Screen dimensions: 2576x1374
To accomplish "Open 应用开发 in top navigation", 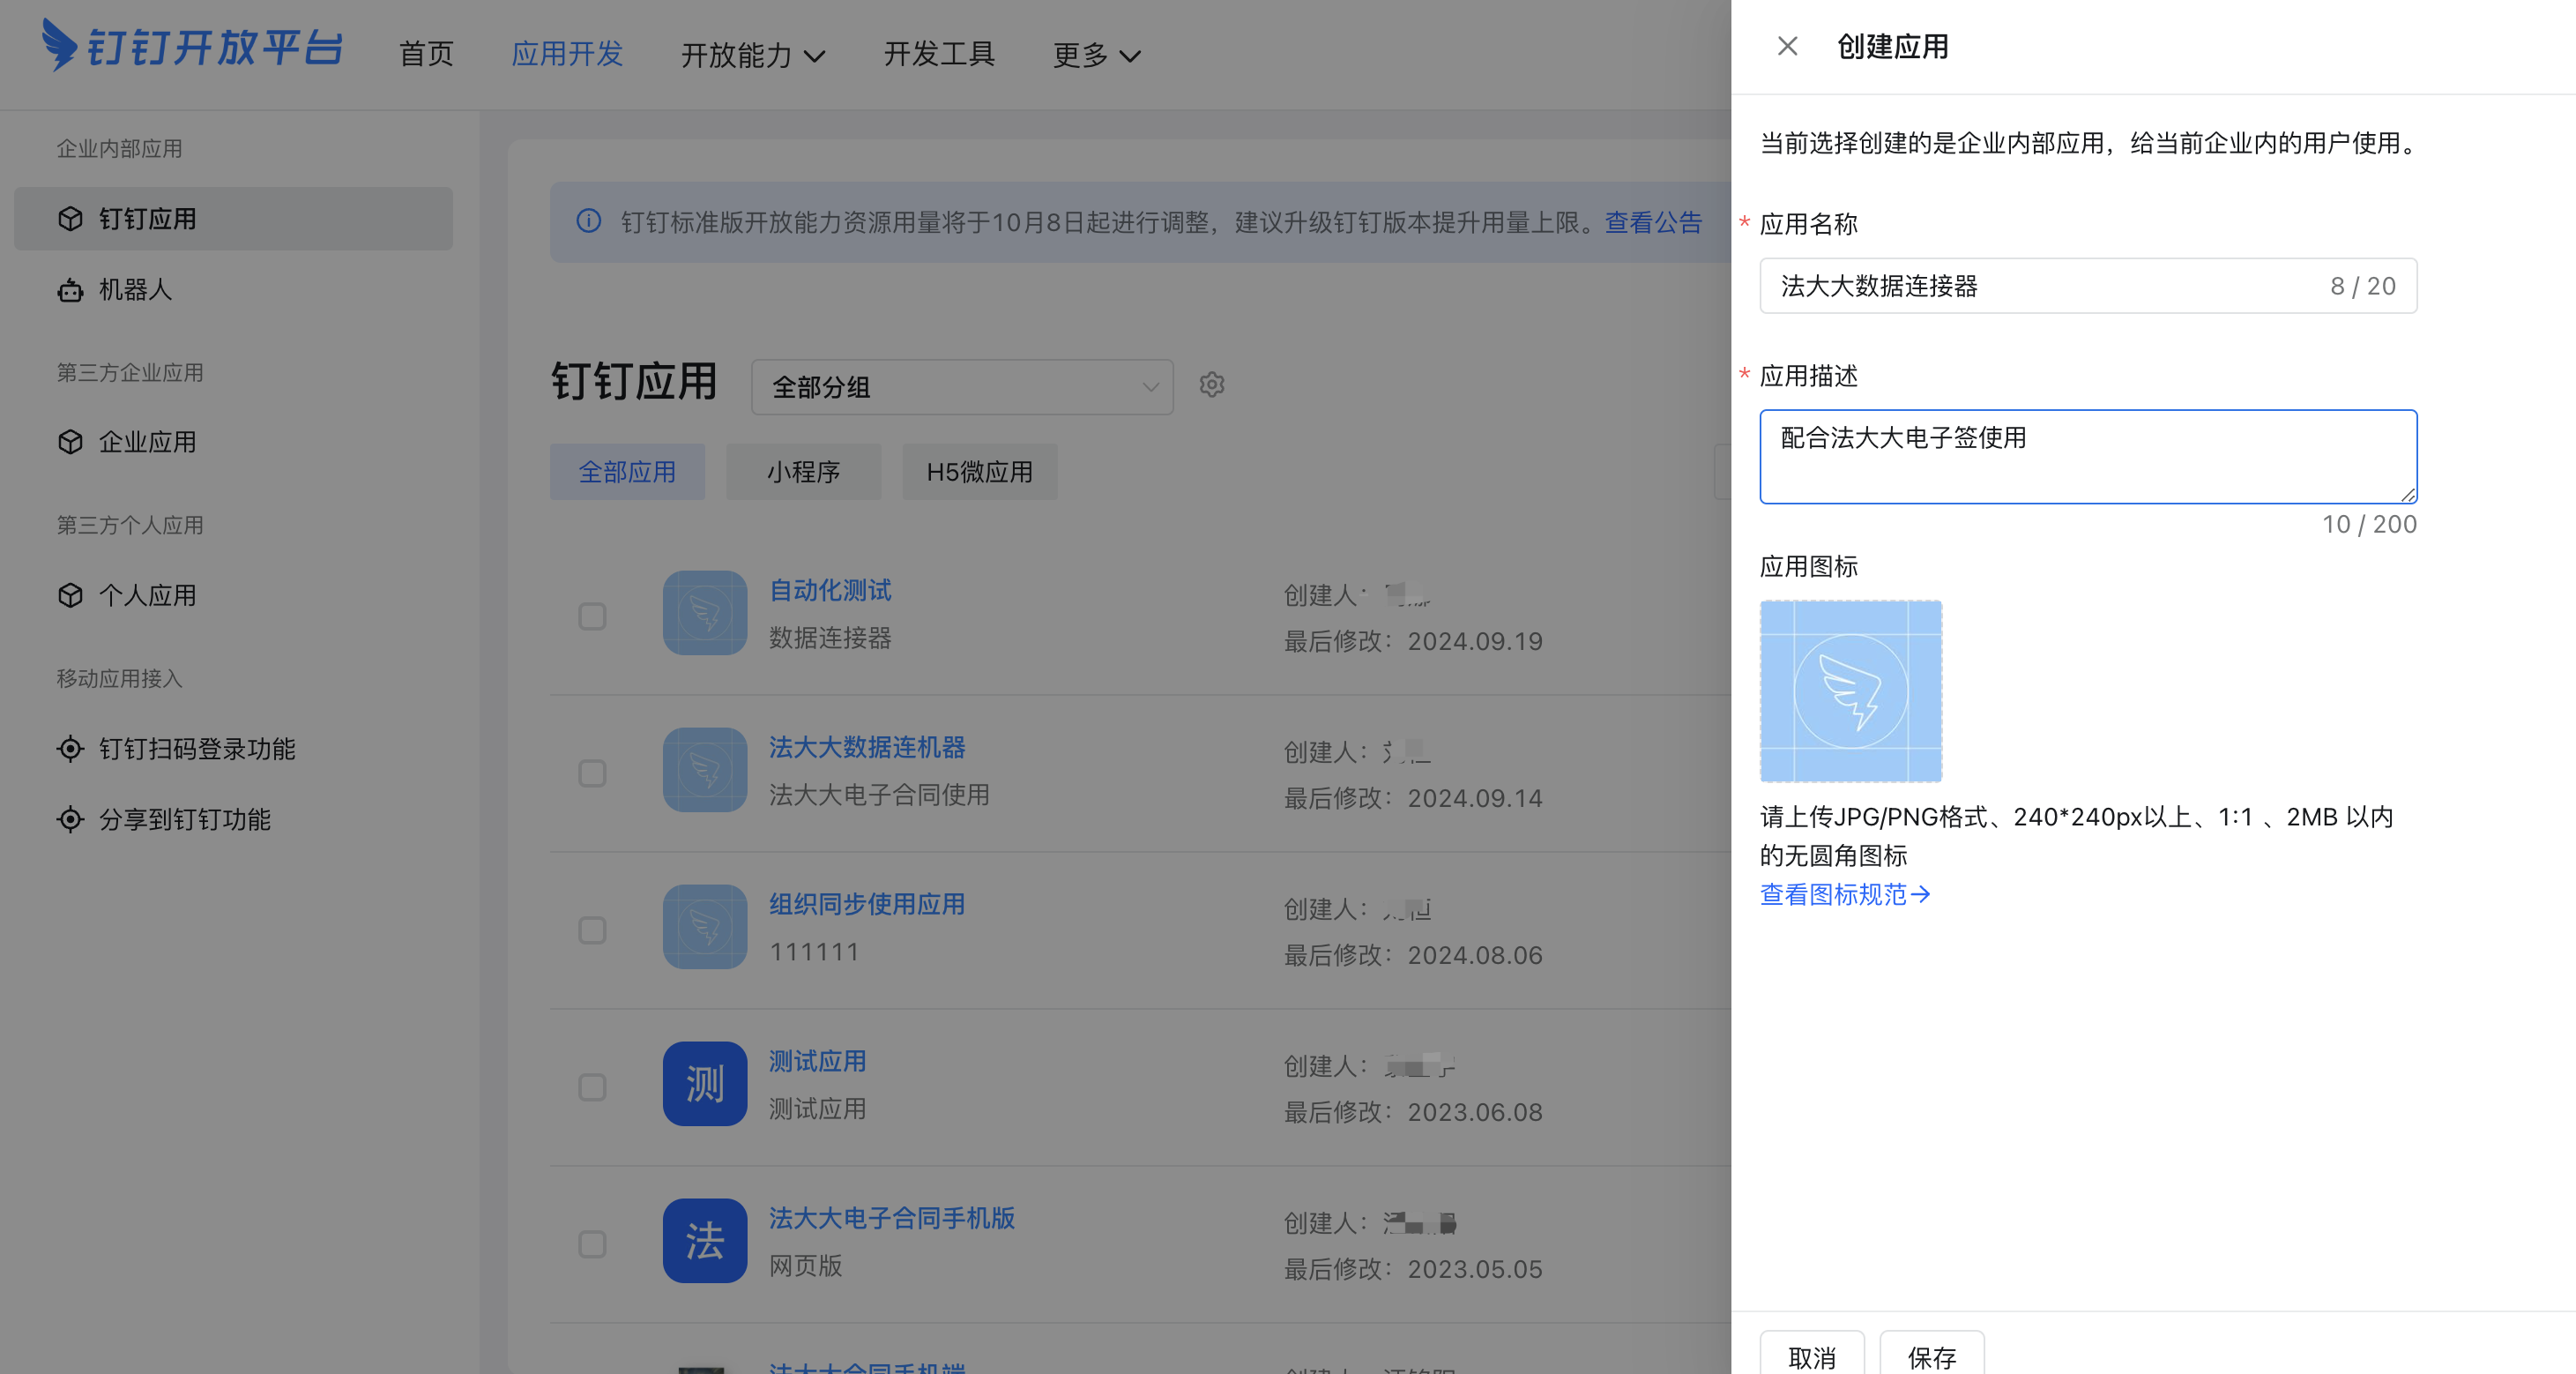I will [x=567, y=54].
